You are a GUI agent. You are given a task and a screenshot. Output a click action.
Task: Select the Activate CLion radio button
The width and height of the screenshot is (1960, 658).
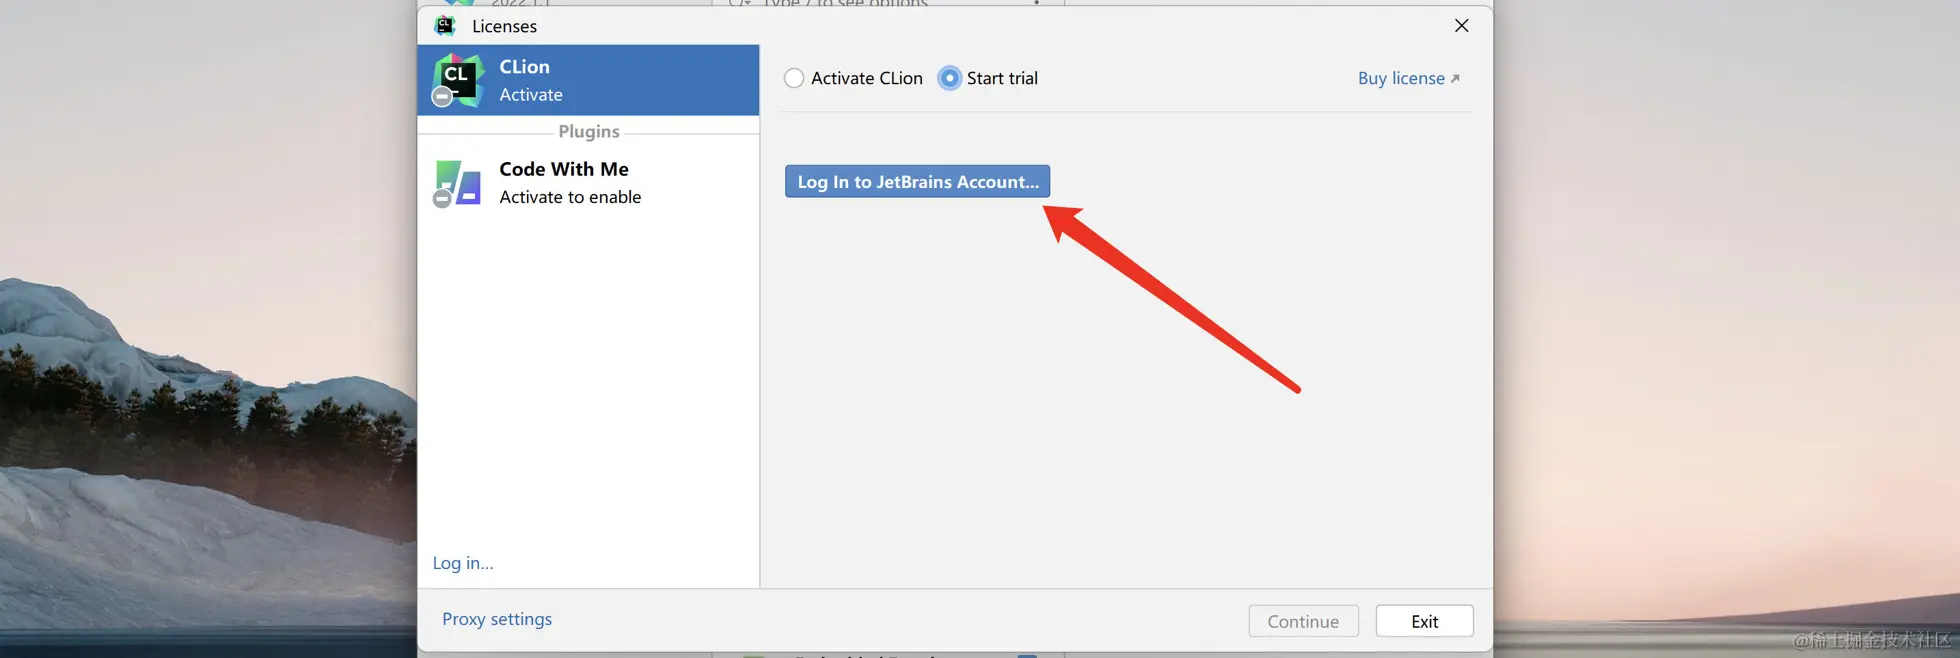pyautogui.click(x=794, y=78)
